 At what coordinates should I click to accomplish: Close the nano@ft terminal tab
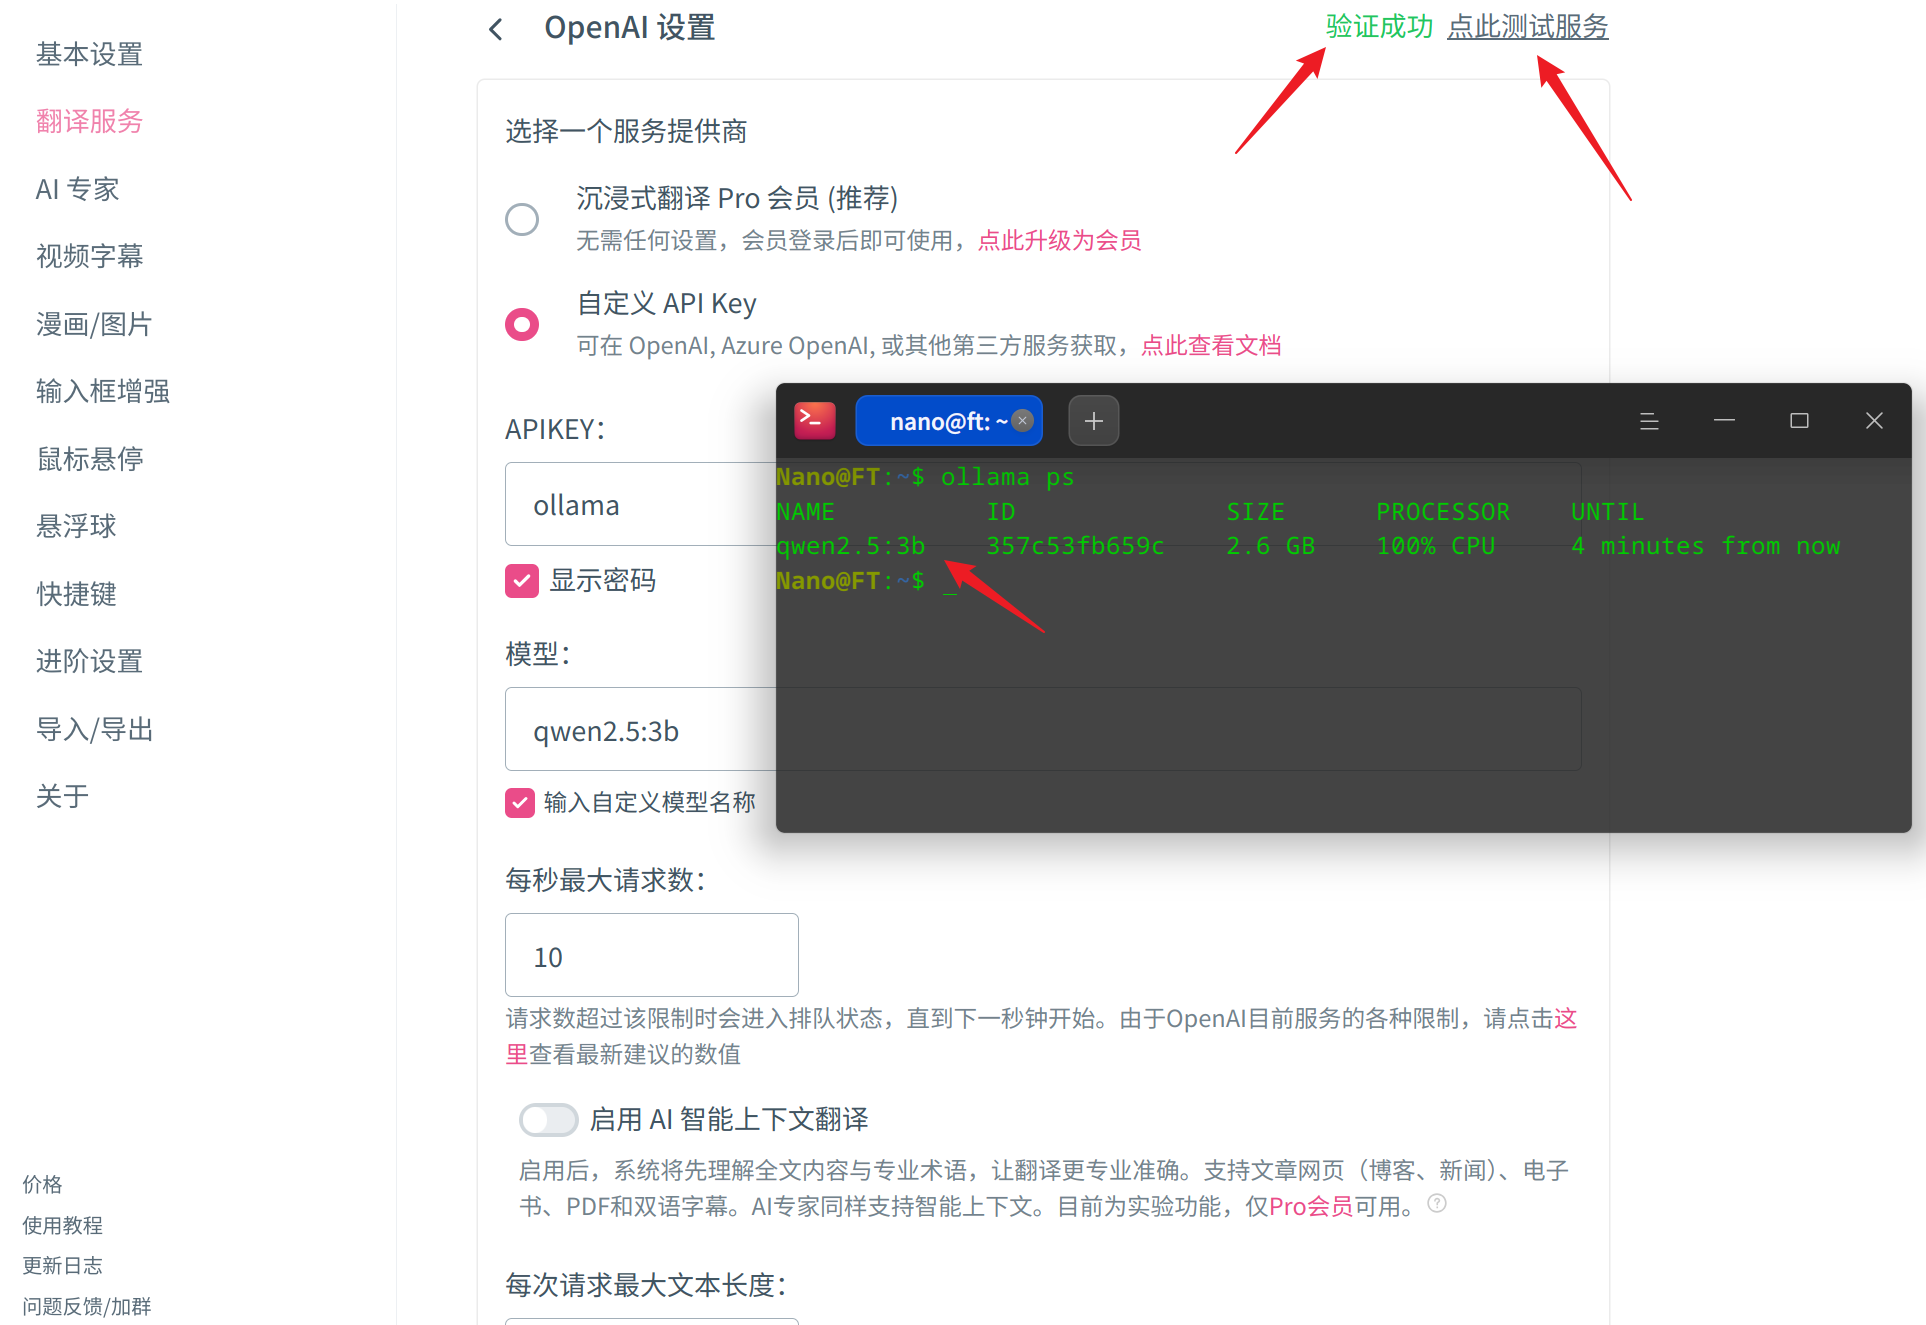pos(1022,421)
